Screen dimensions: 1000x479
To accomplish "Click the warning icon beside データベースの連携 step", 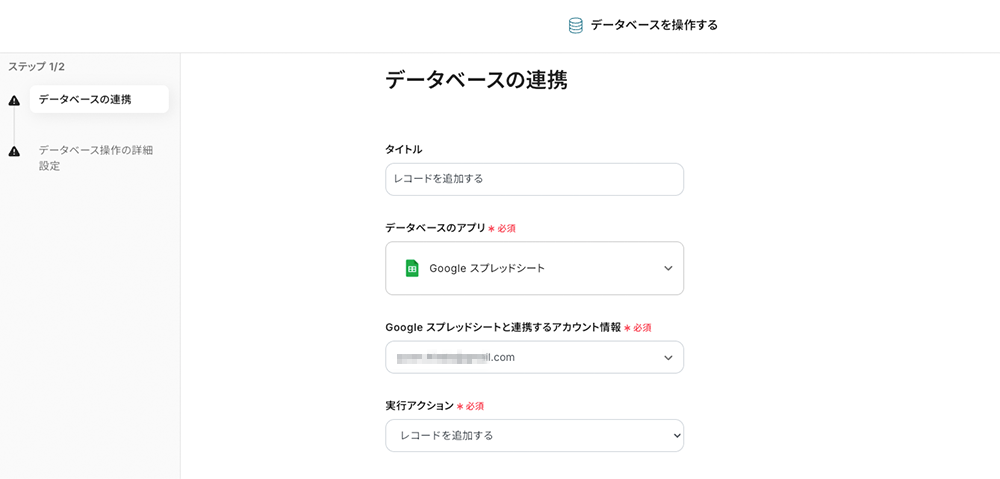I will coord(14,100).
